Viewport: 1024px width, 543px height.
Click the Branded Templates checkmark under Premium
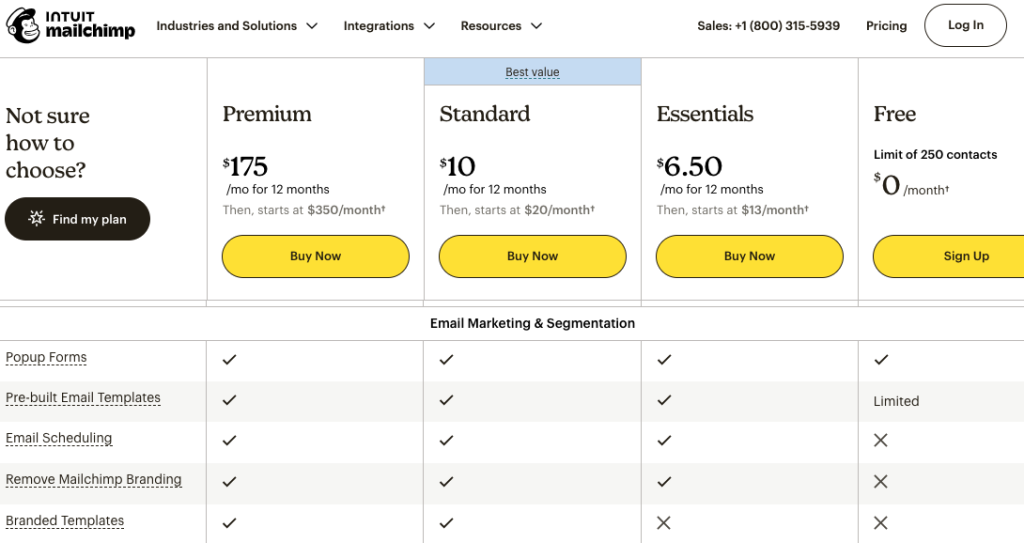(x=229, y=523)
